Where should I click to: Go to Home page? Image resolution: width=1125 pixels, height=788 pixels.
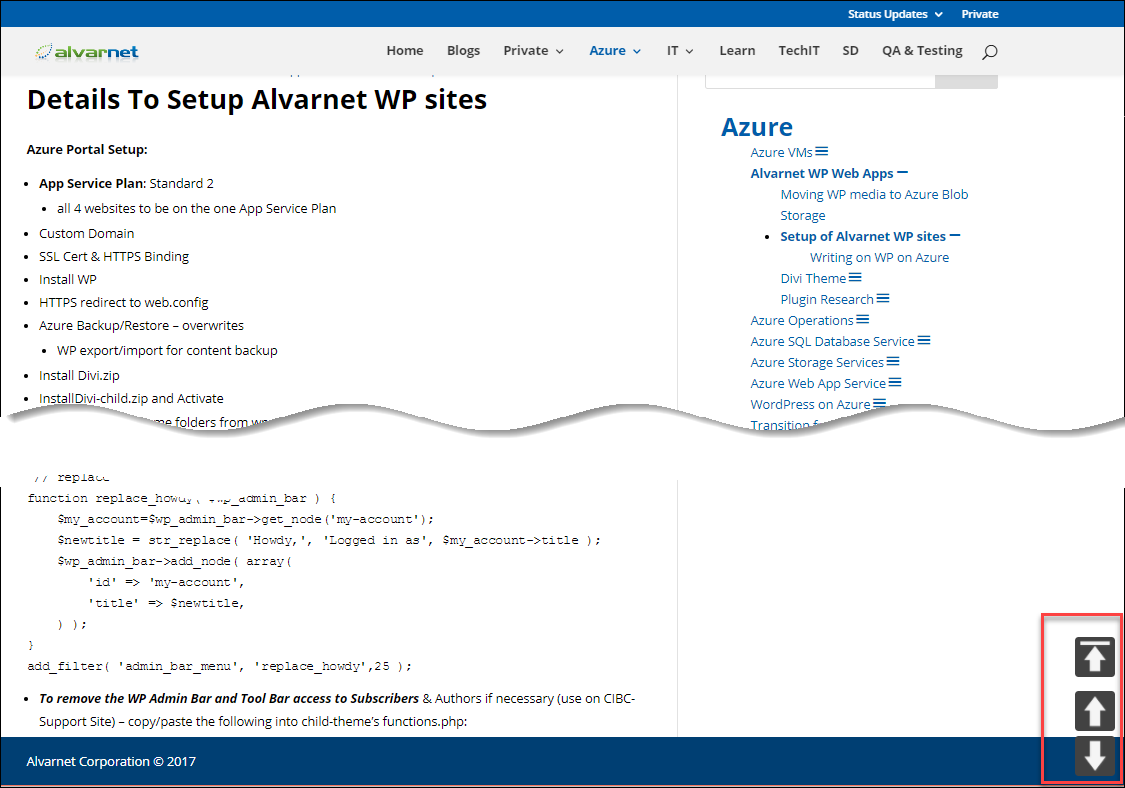click(405, 50)
